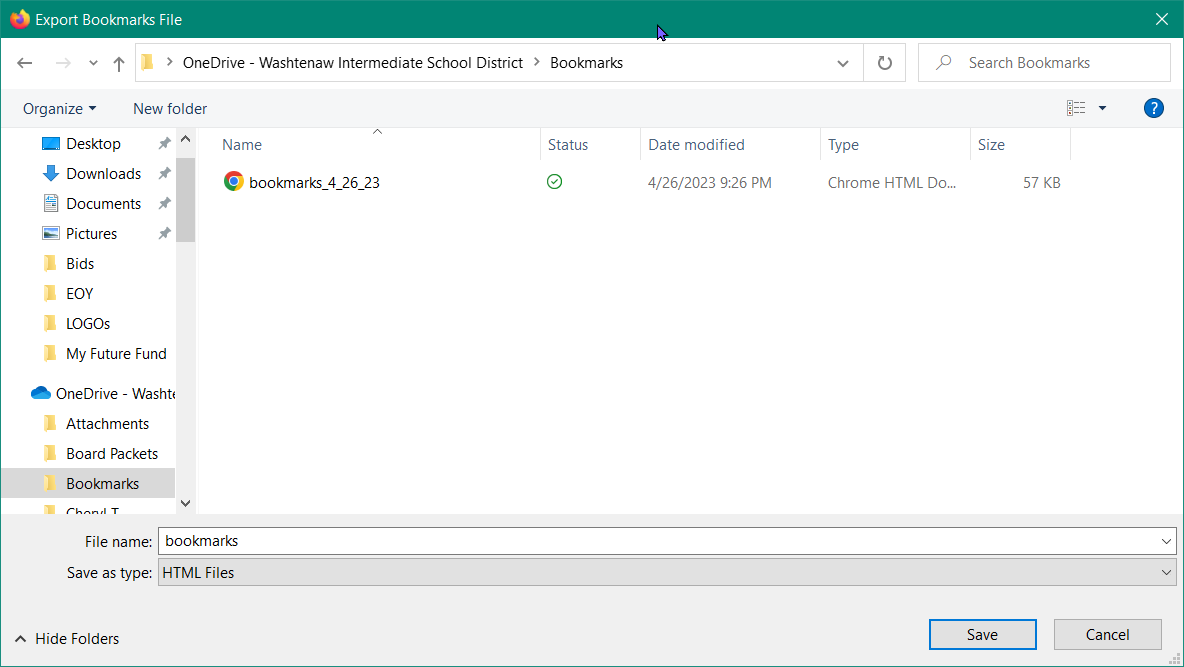Click Bookmarks in the address breadcrumb

coord(587,63)
